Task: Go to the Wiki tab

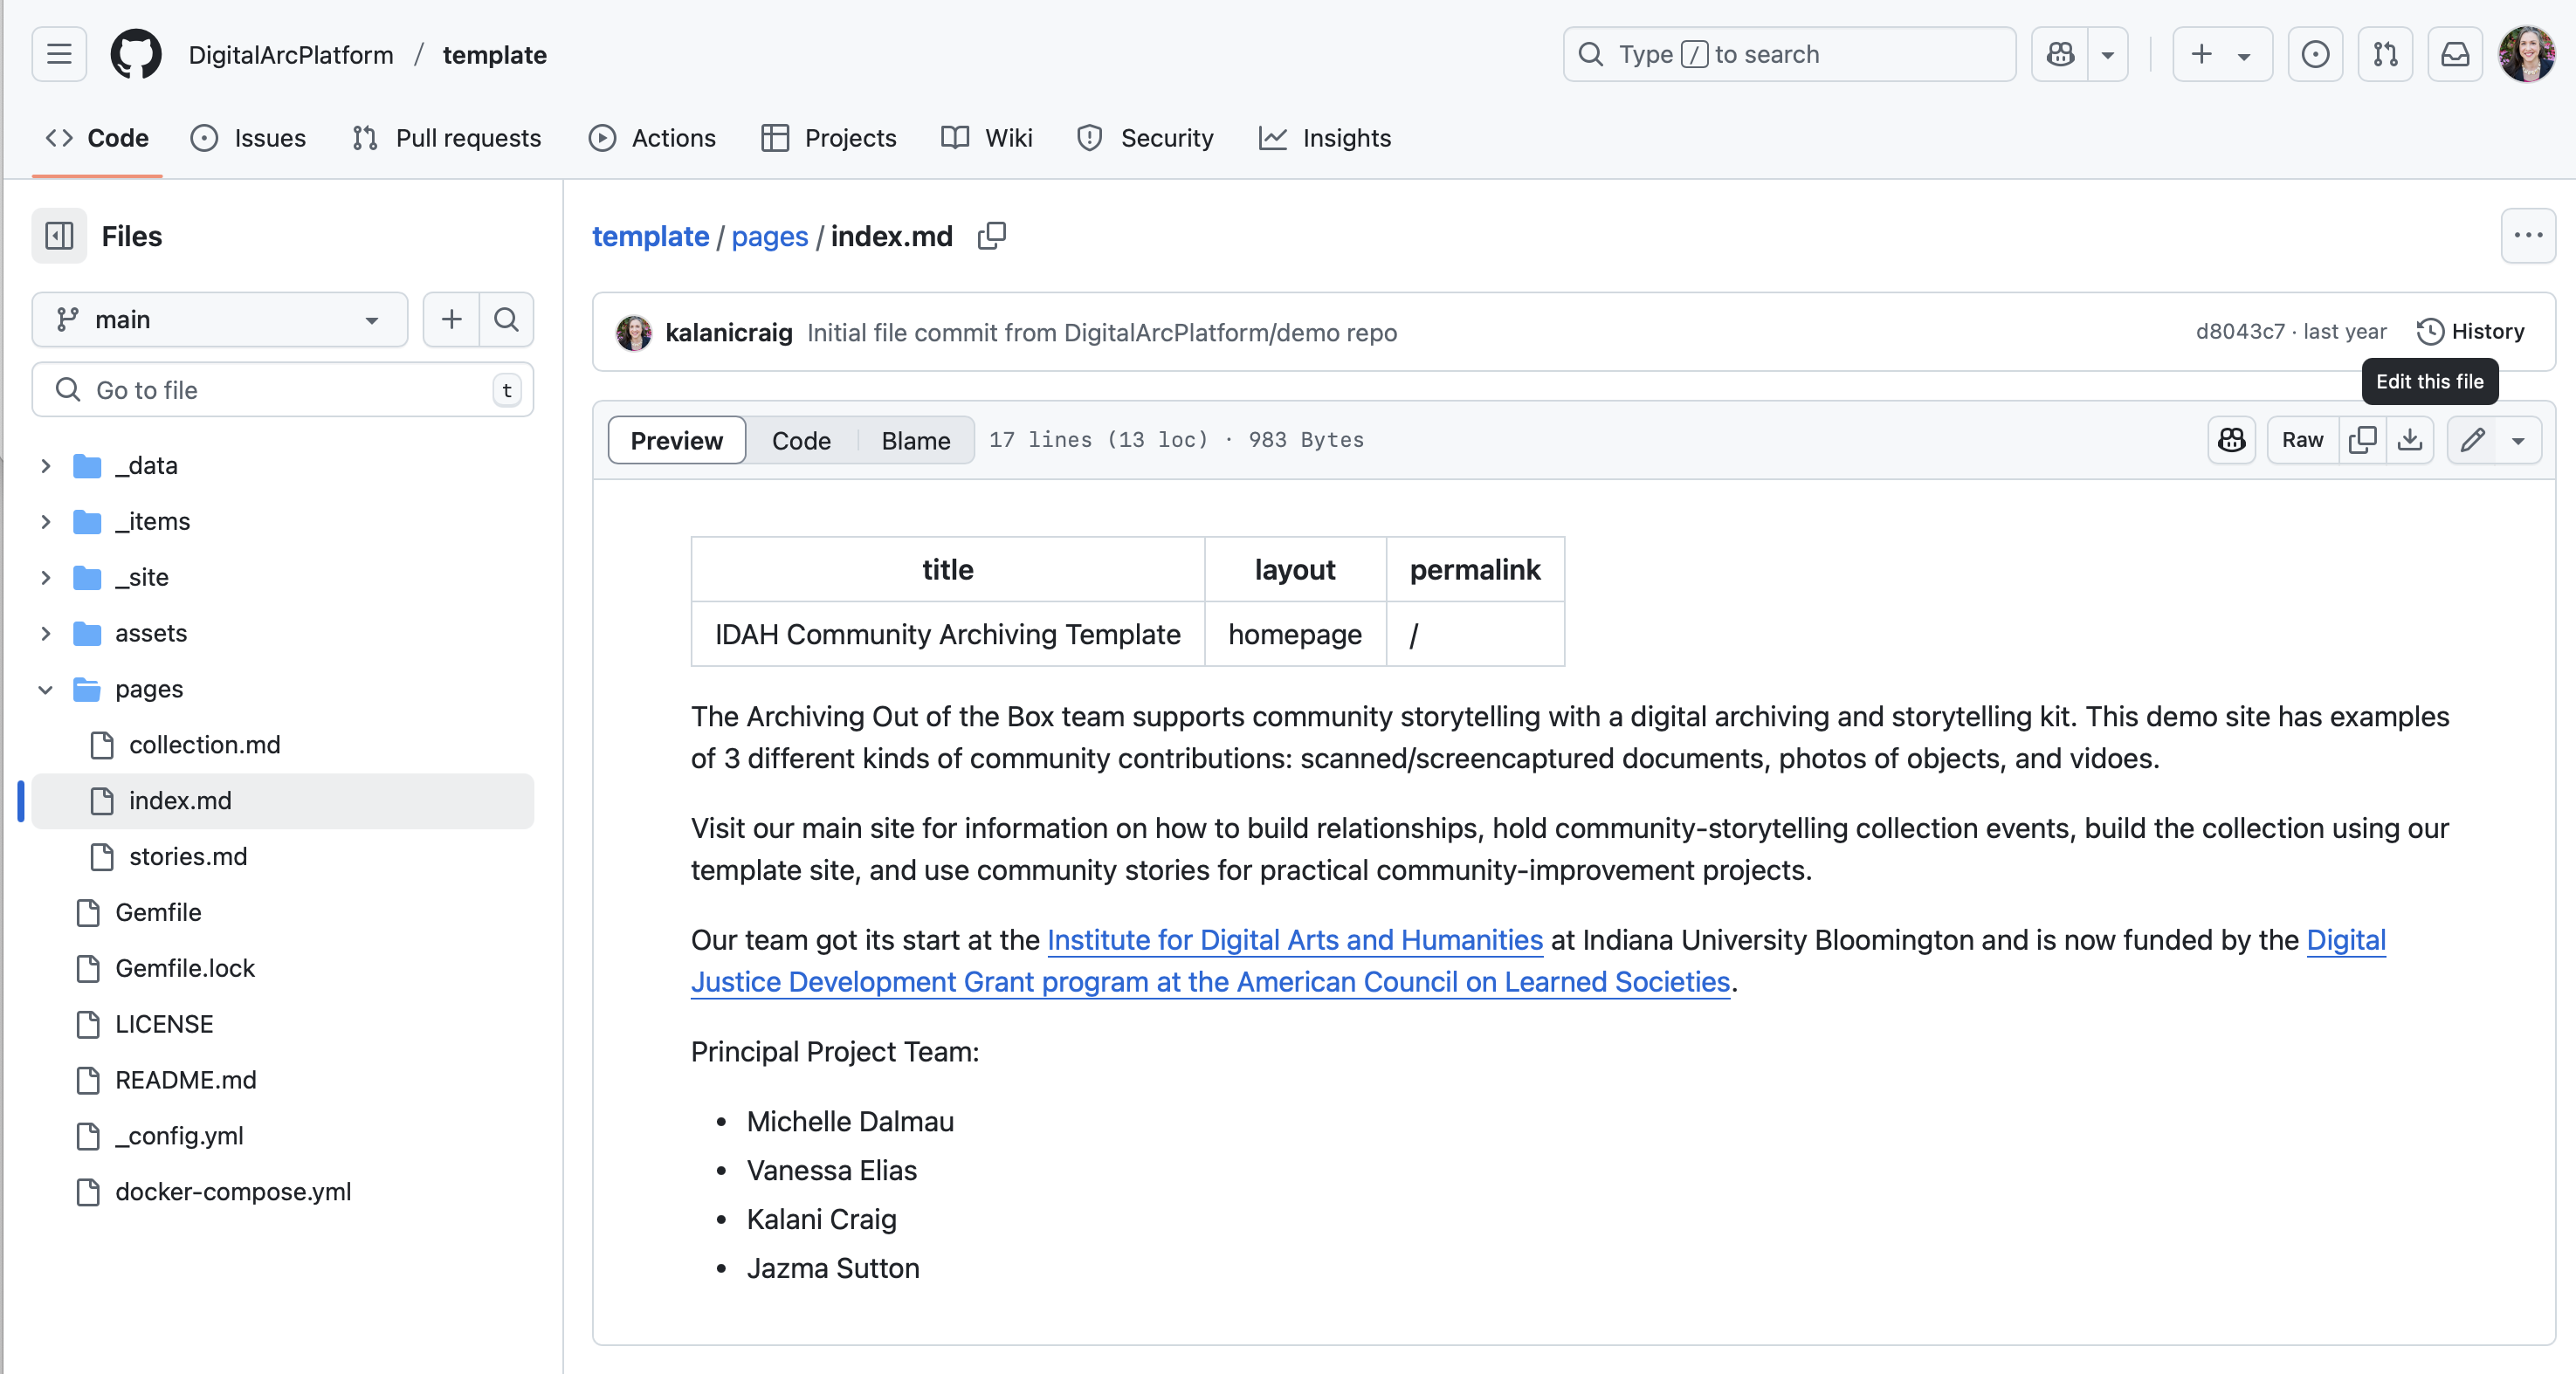Action: coord(987,138)
